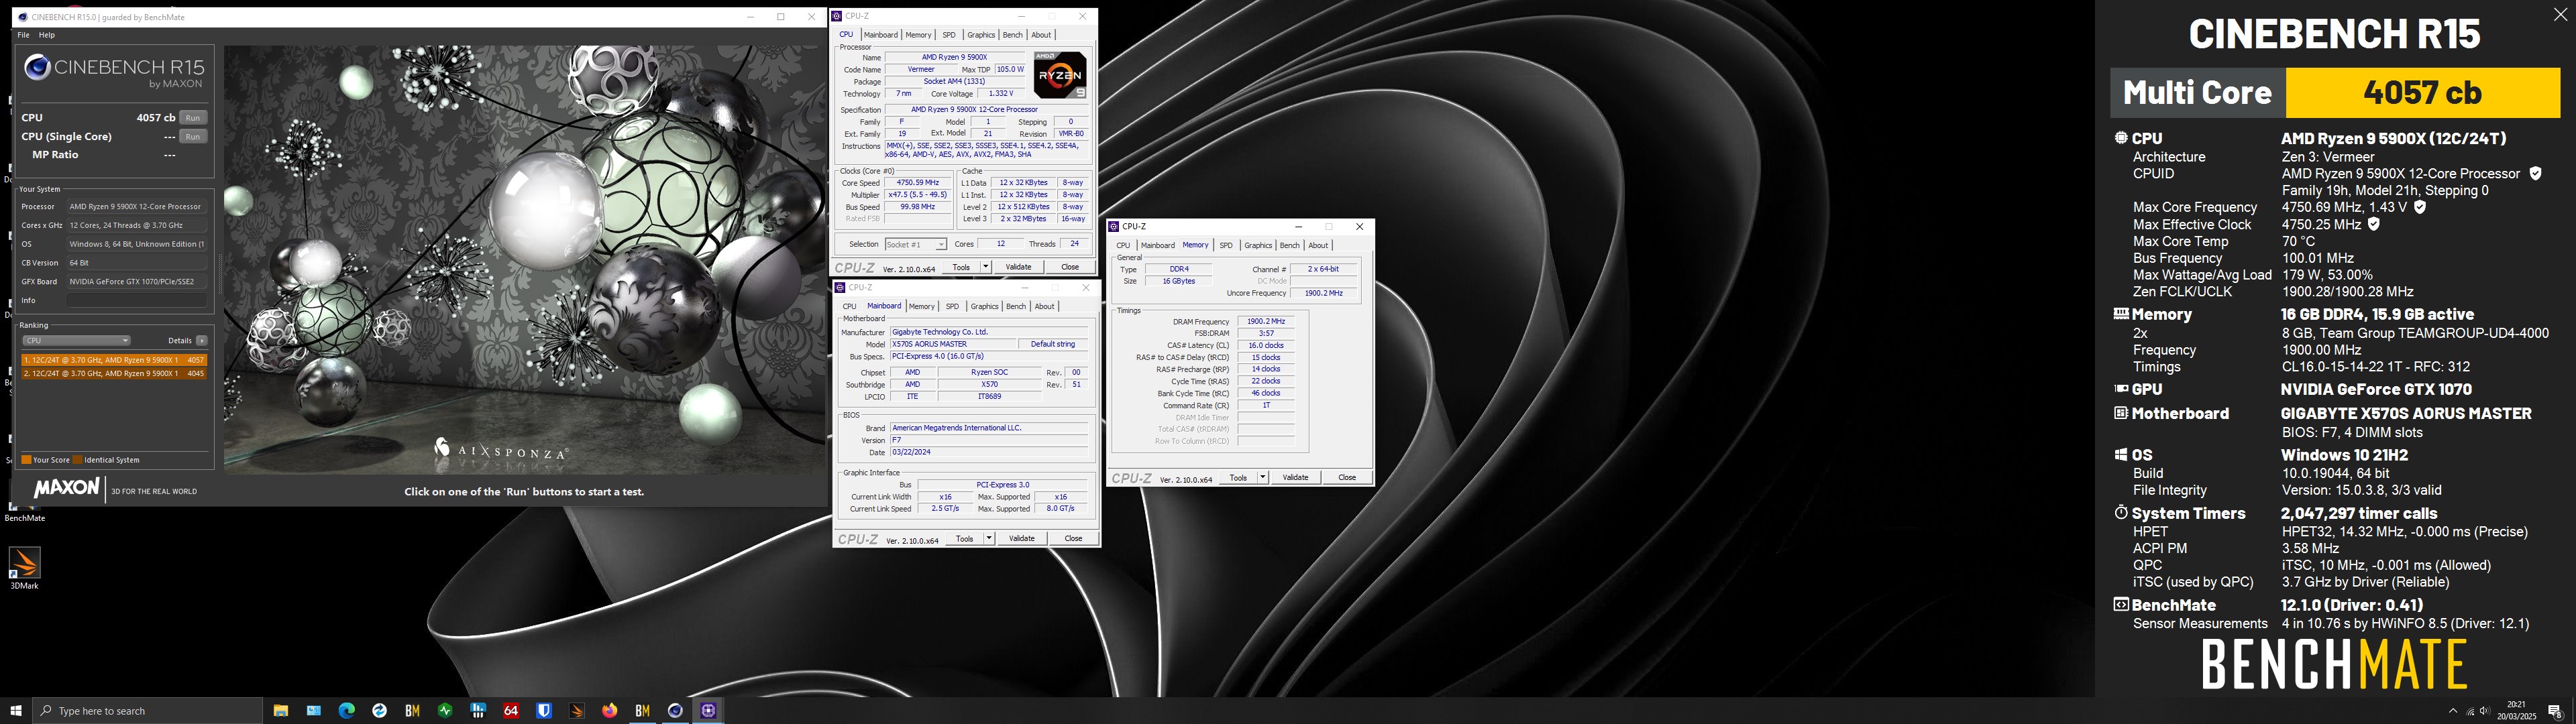
Task: Click Your Score orange legend swatch
Action: (26, 460)
